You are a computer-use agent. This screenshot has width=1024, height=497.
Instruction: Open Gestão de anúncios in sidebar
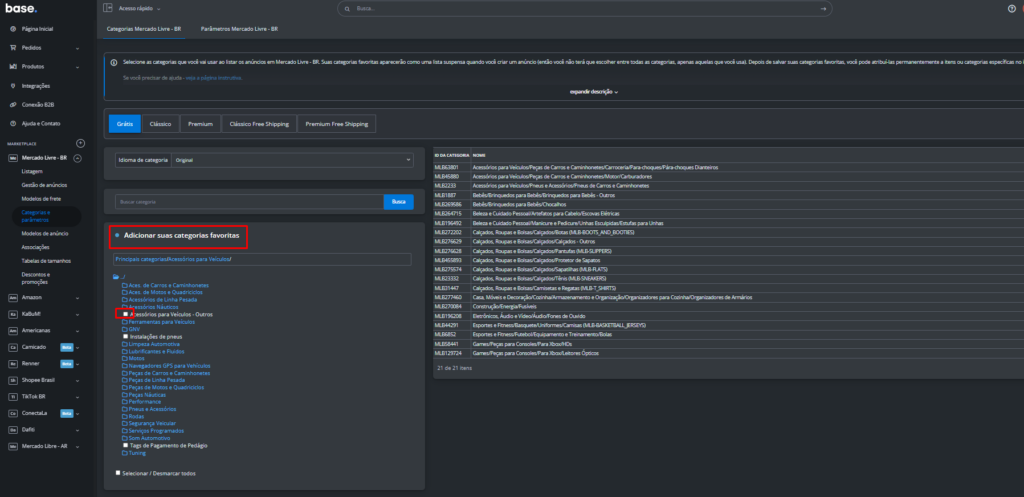coord(43,185)
